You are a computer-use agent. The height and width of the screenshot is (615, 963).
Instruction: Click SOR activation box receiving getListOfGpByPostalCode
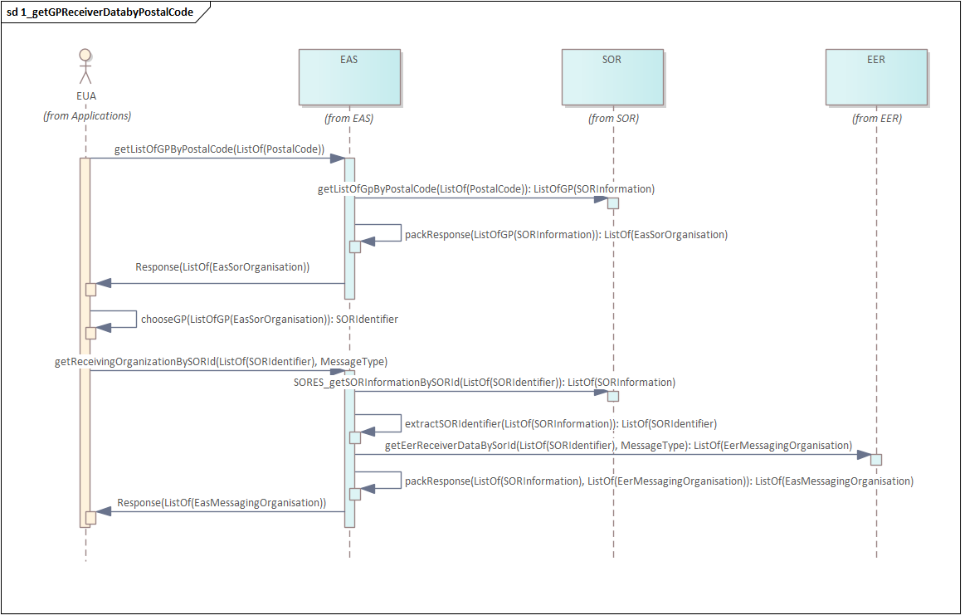tap(613, 203)
